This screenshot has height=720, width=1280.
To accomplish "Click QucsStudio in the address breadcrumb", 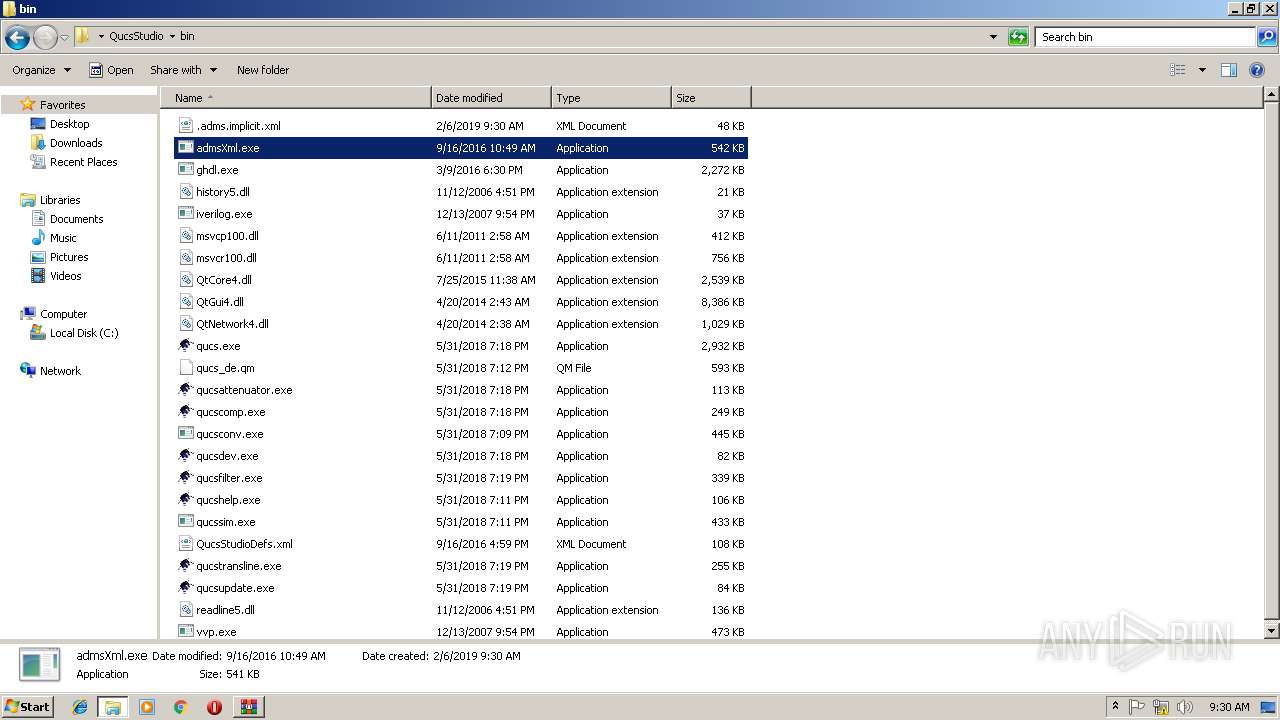I will 136,36.
